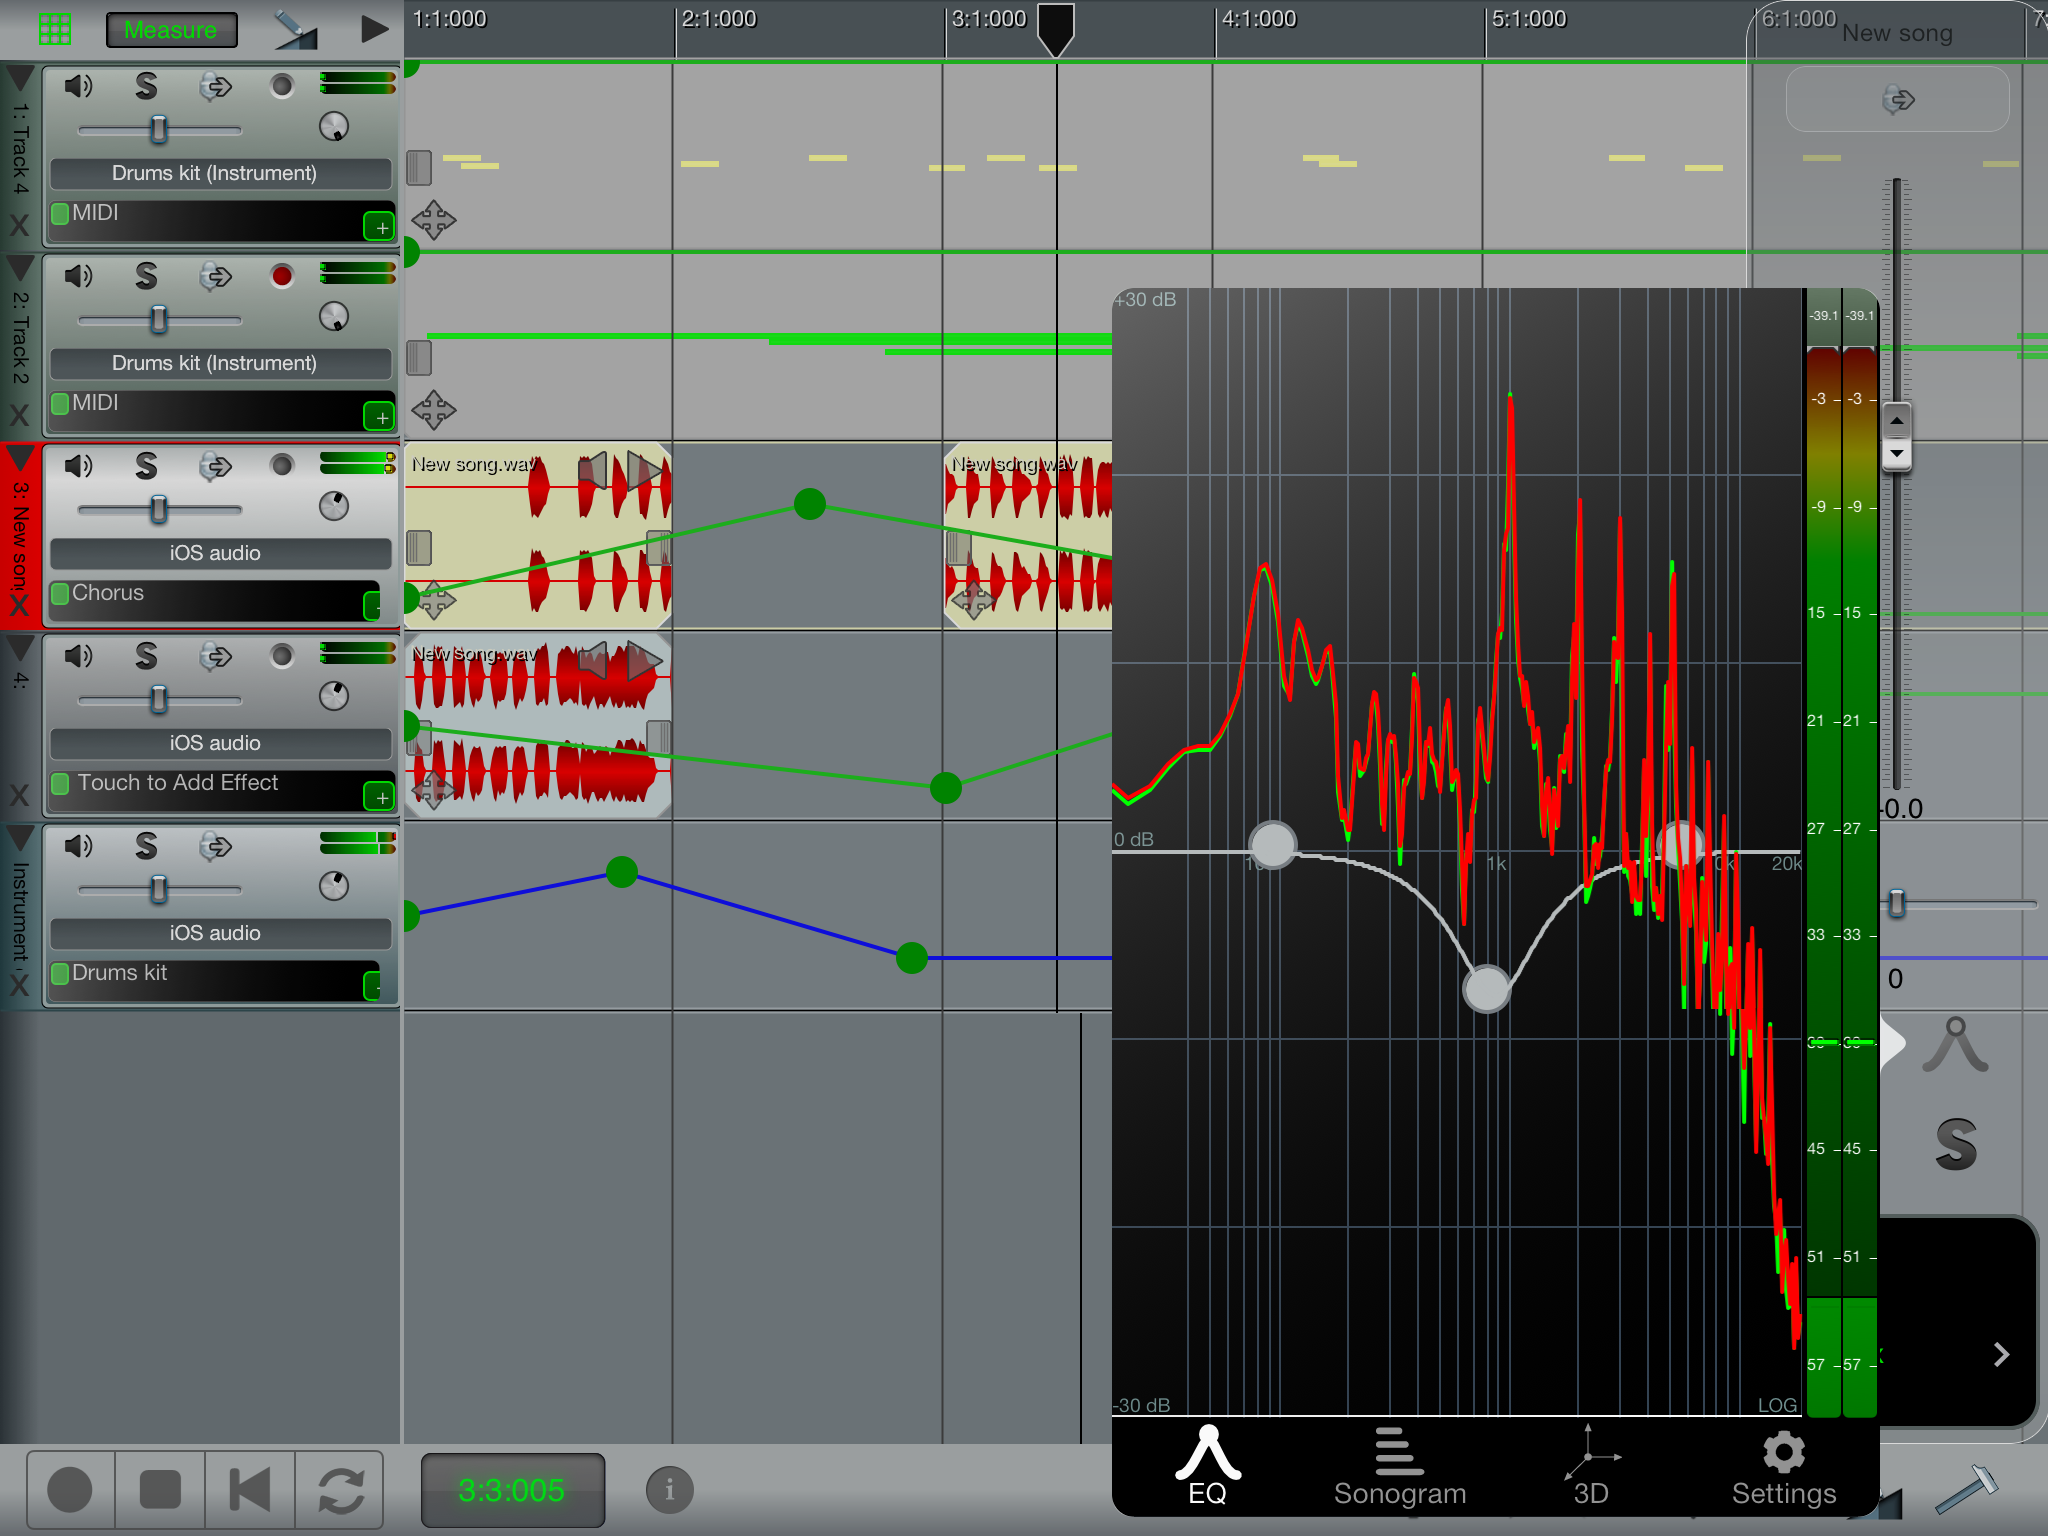Open the info icon
The height and width of the screenshot is (1536, 2048).
click(x=670, y=1490)
